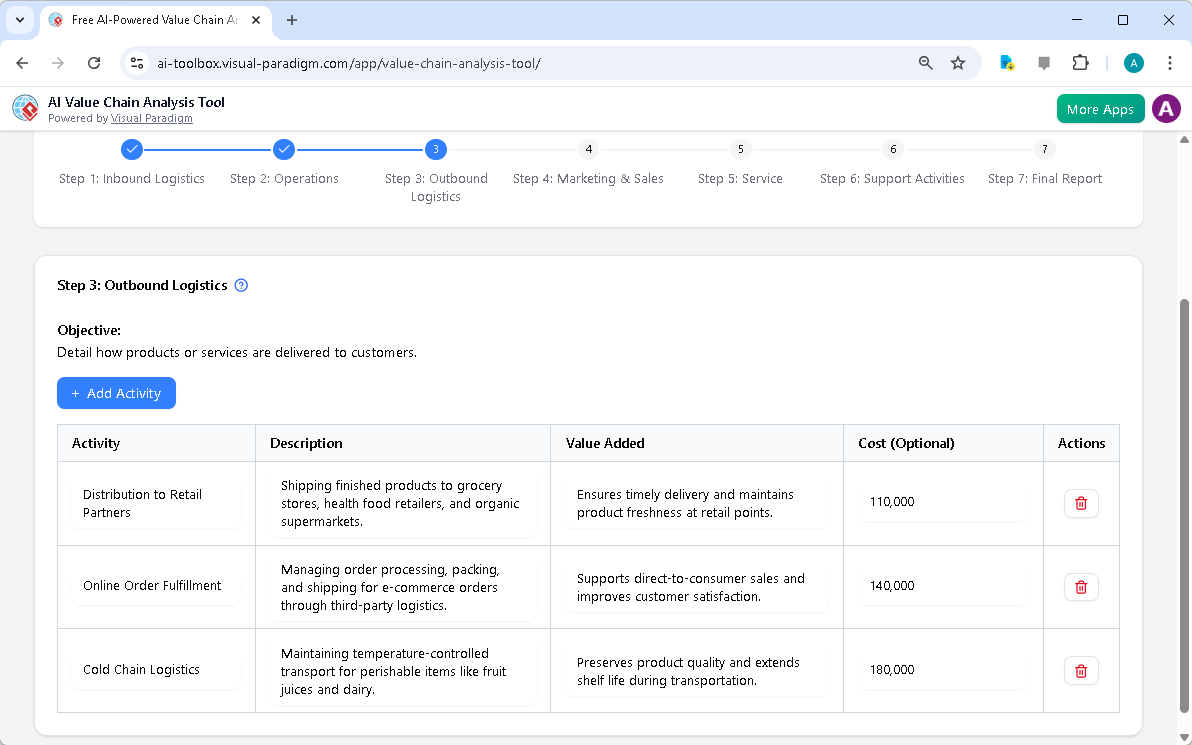Select the Free AI-Powered Value Chain tab
Image resolution: width=1192 pixels, height=745 pixels.
point(150,19)
